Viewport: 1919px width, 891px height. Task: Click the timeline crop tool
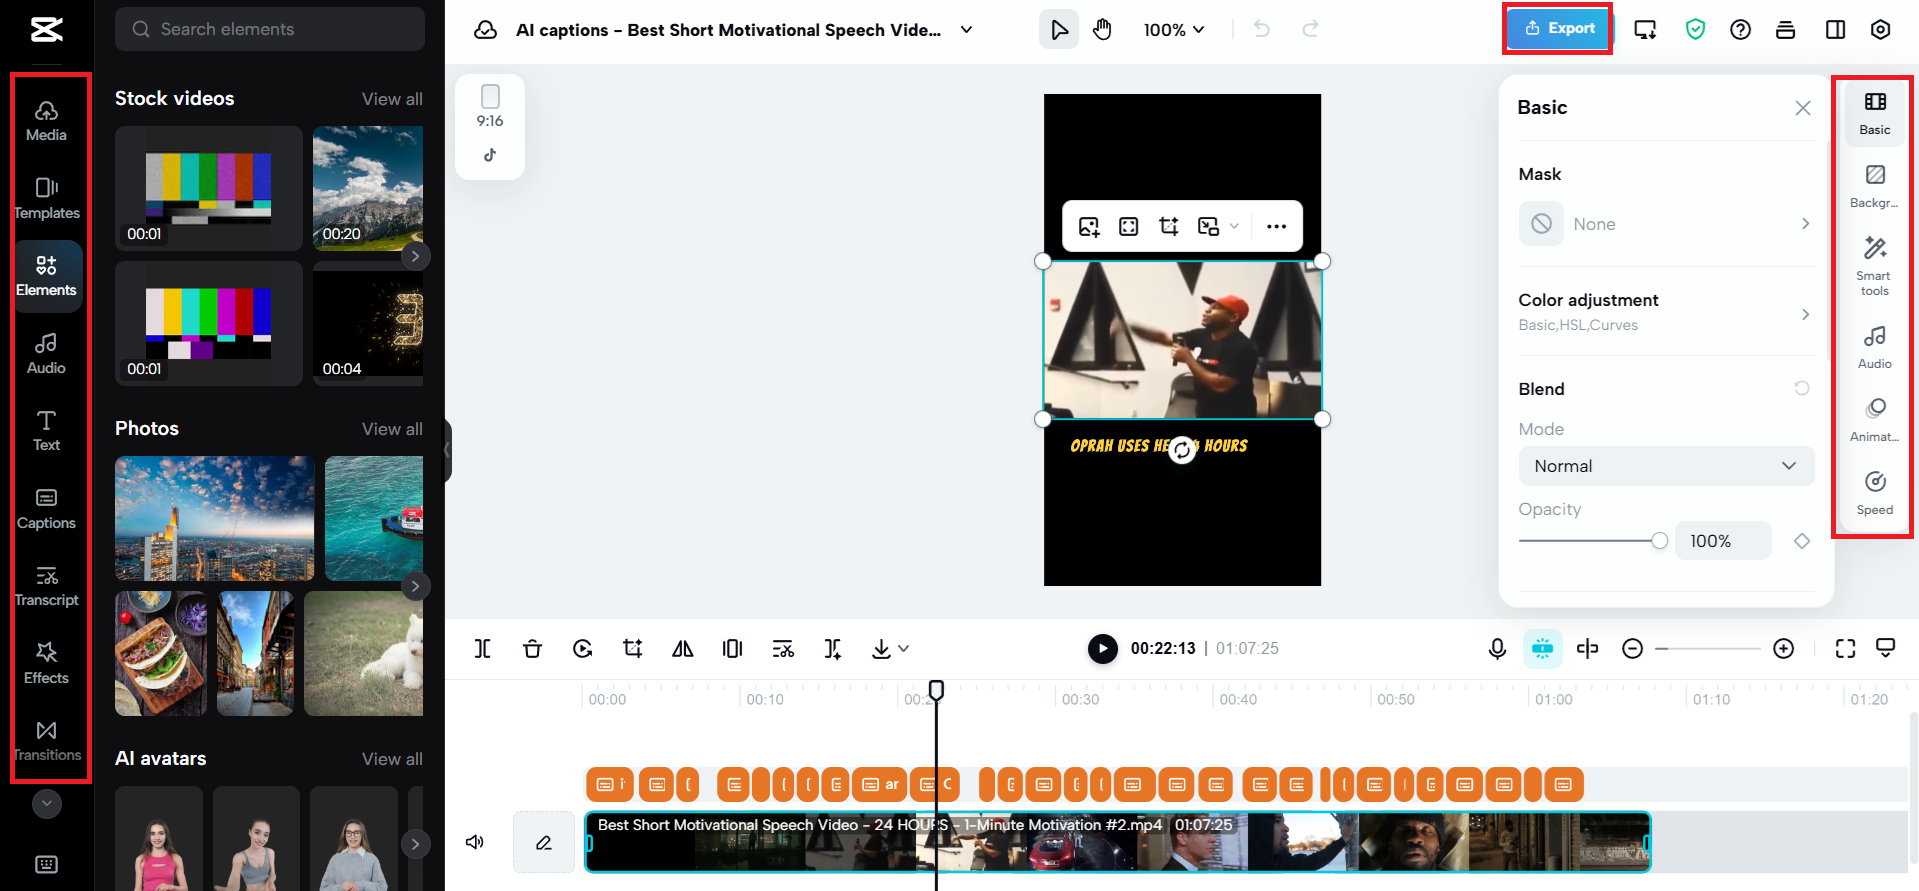[632, 649]
